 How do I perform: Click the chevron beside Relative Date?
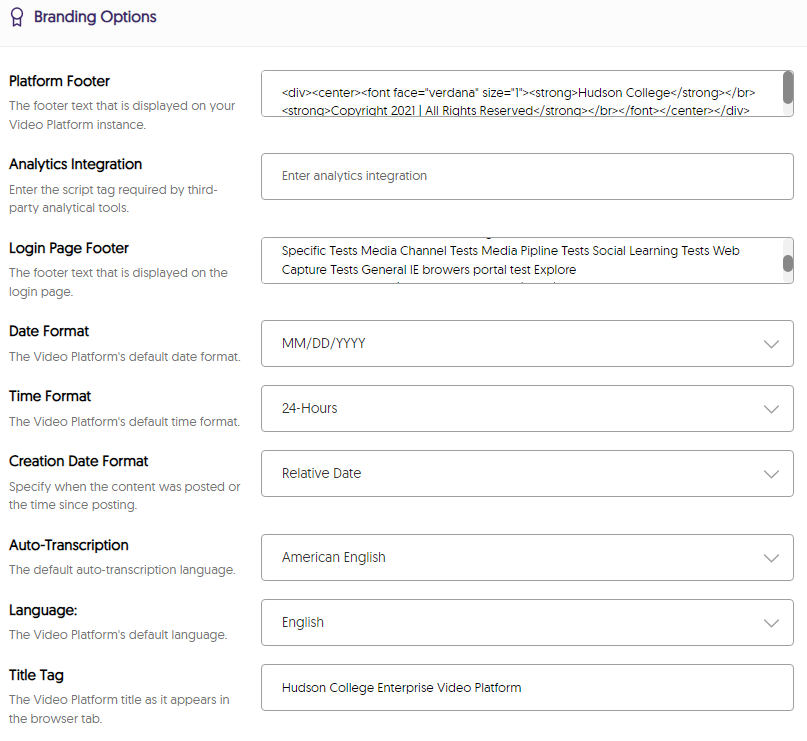click(x=771, y=474)
